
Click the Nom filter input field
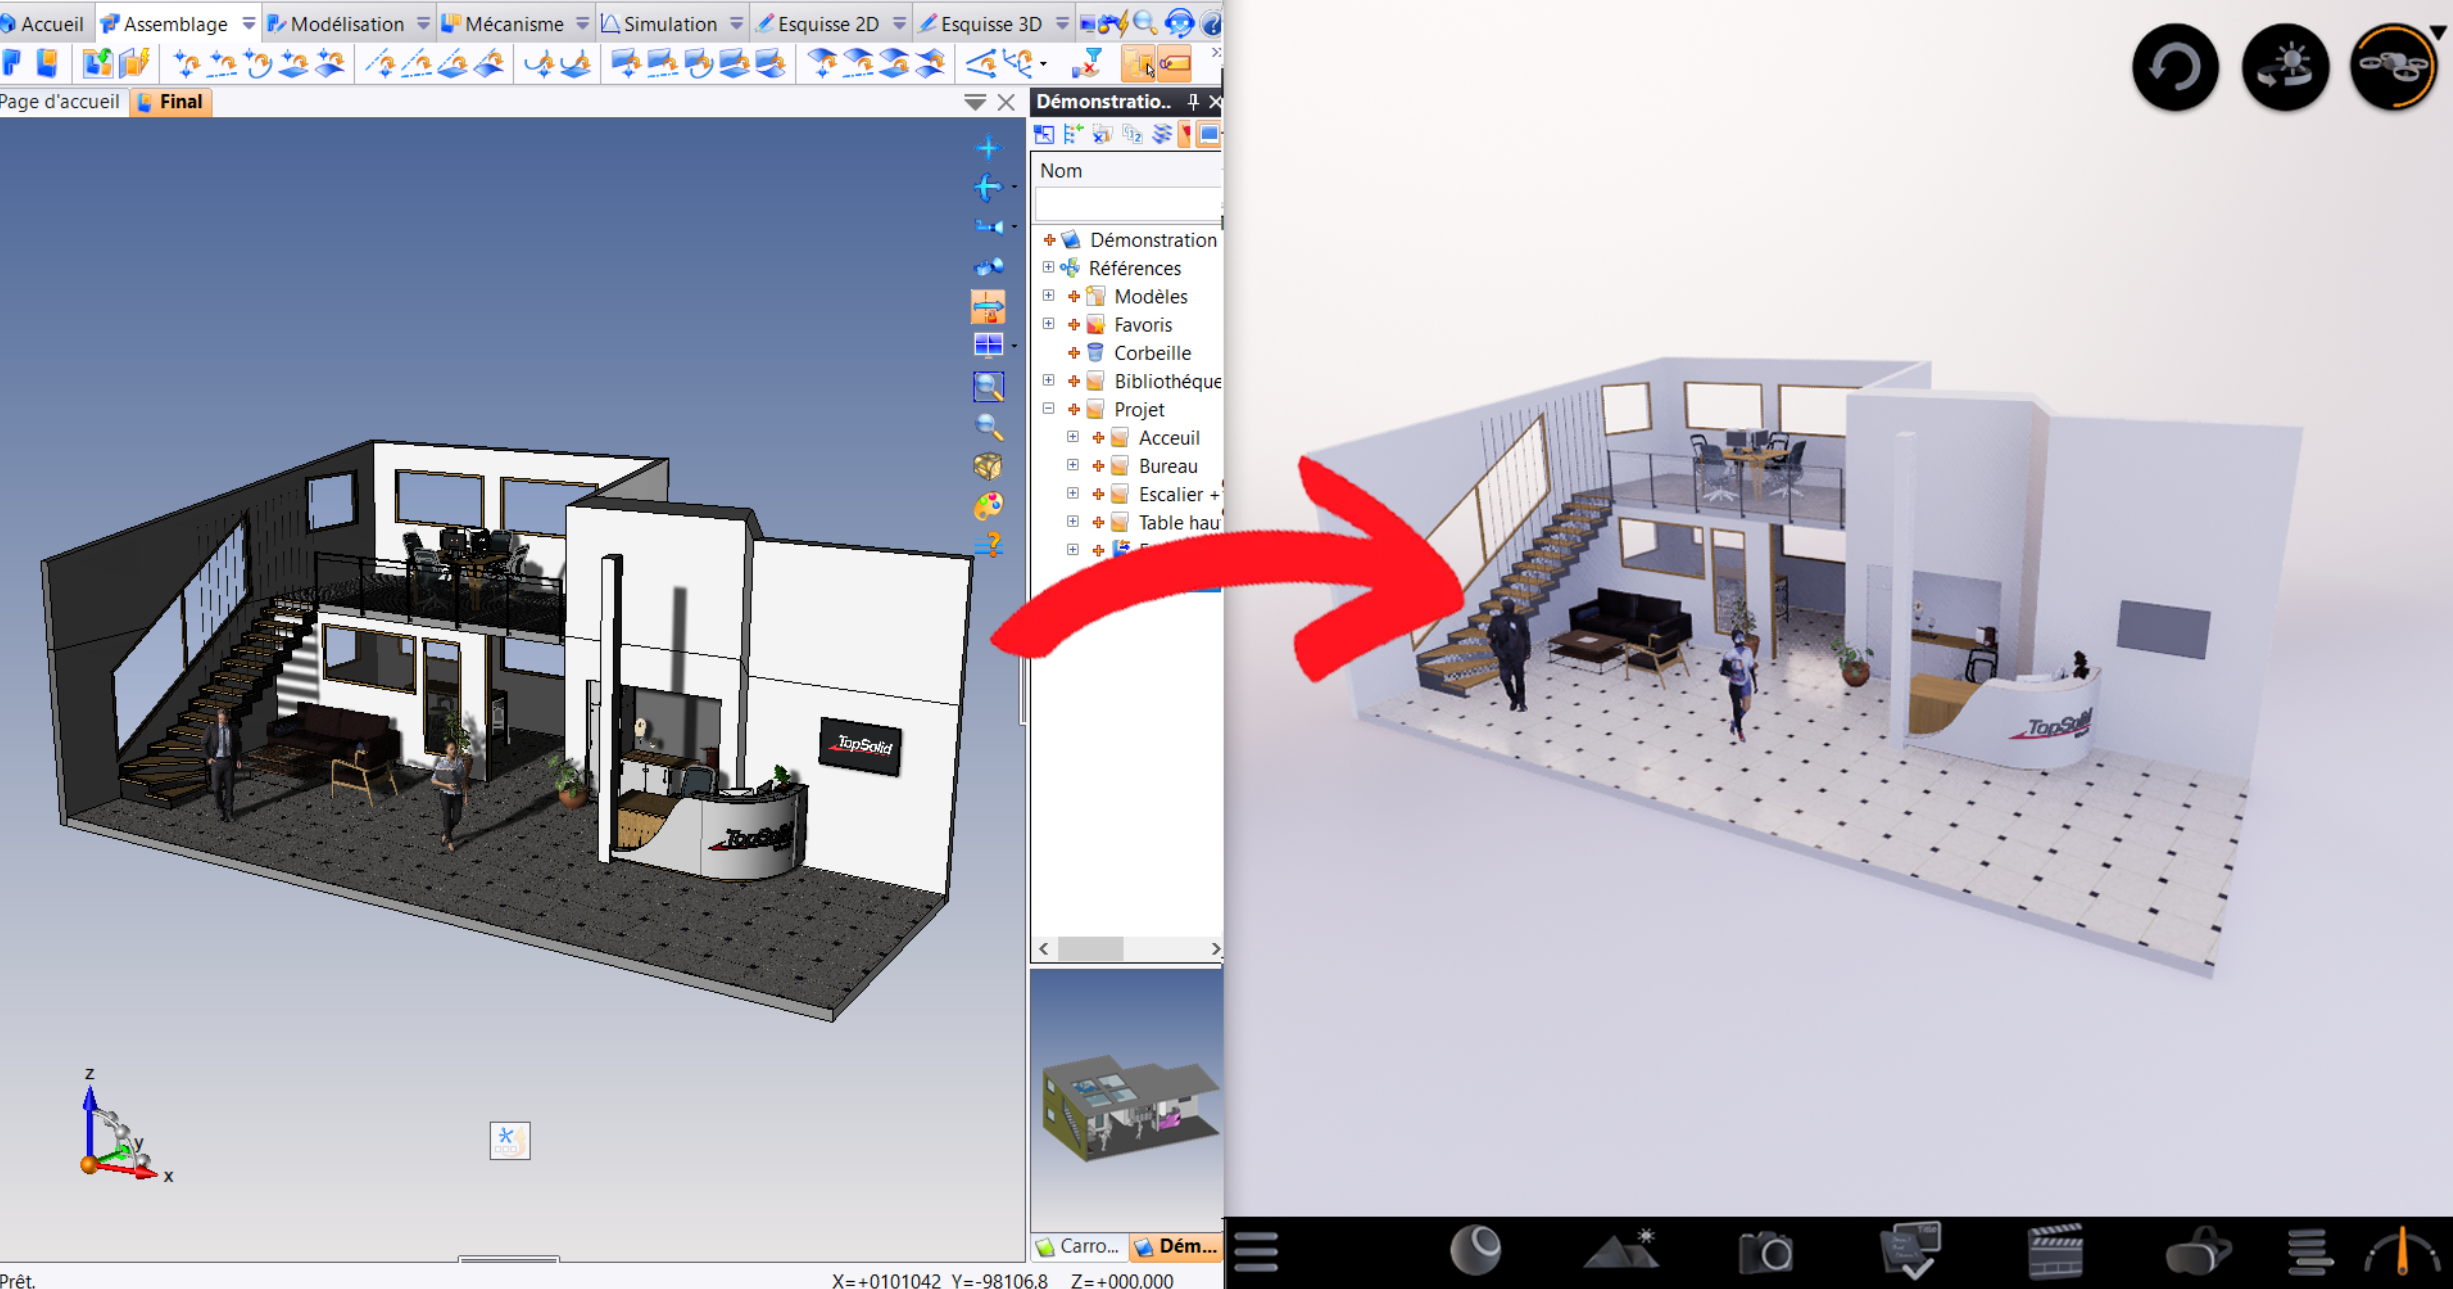[1128, 204]
